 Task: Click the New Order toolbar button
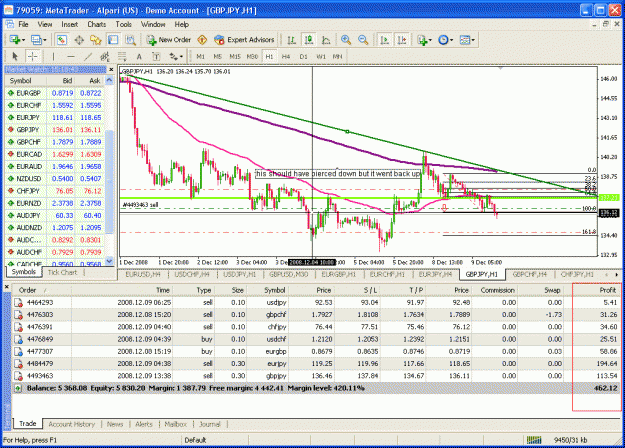click(169, 40)
